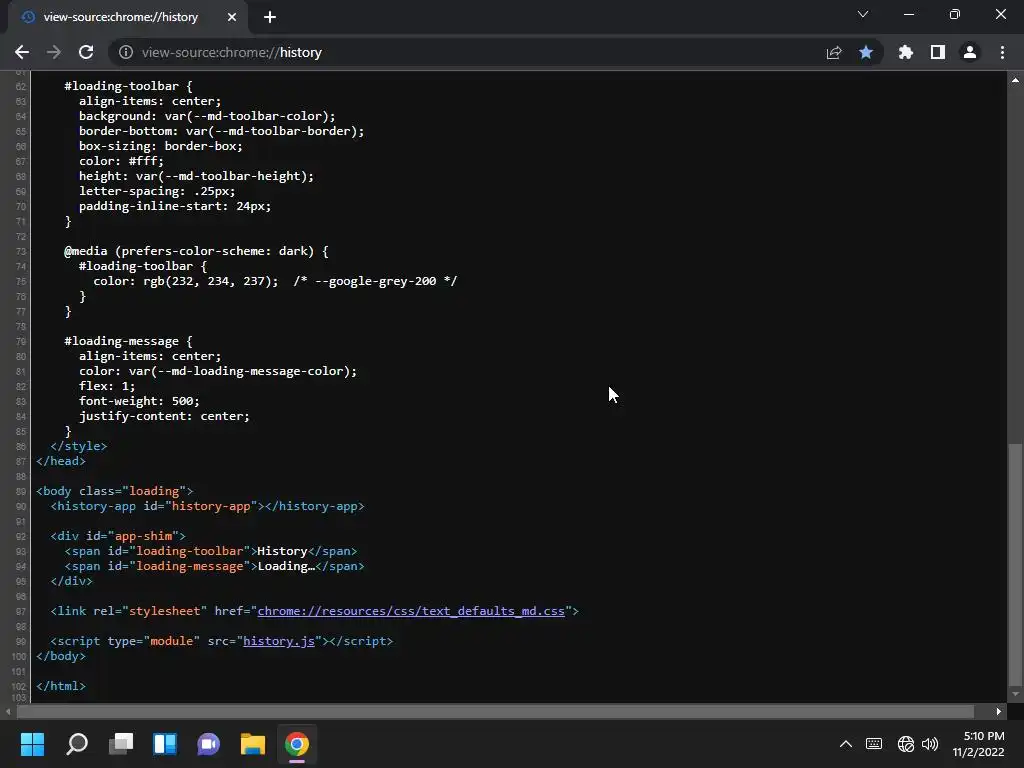The image size is (1024, 768).
Task: Click the '</style>' closing tag
Action: coord(78,447)
